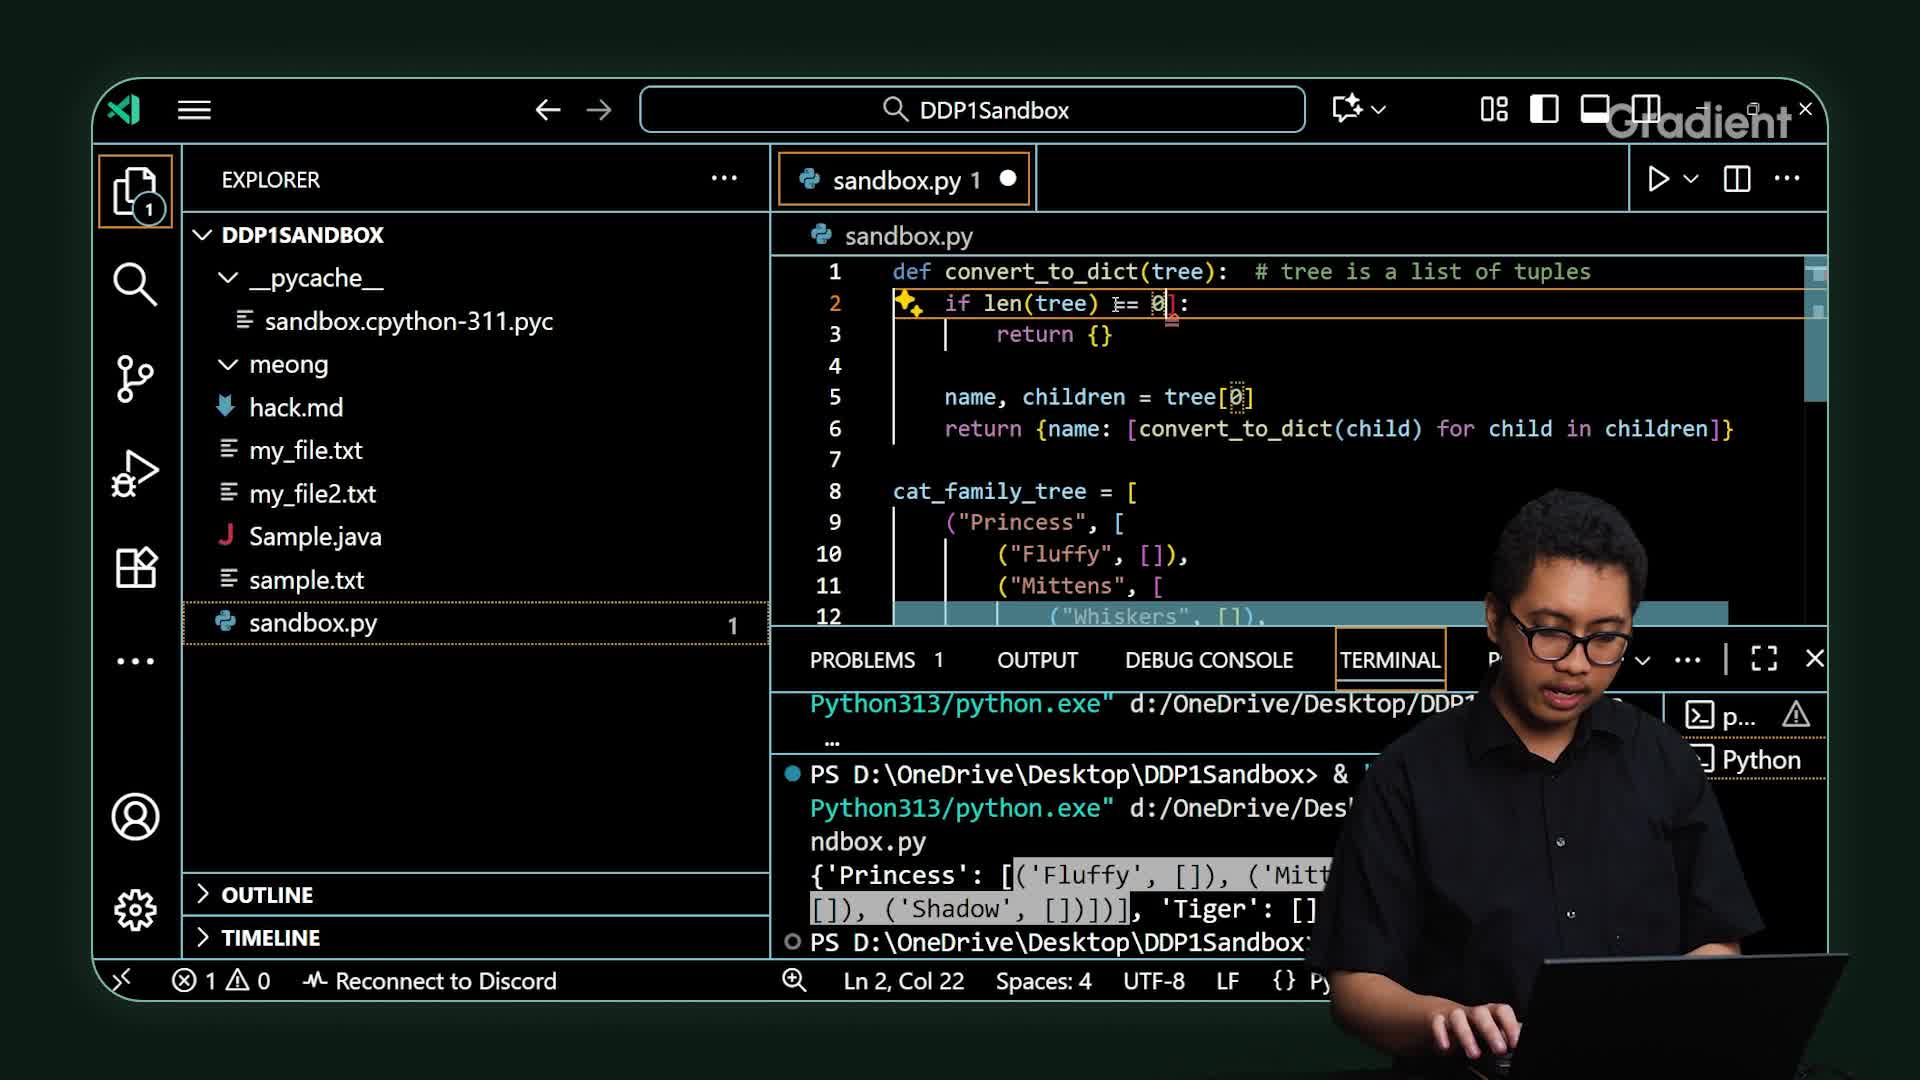Open the Accounts menu icon

coord(135,817)
